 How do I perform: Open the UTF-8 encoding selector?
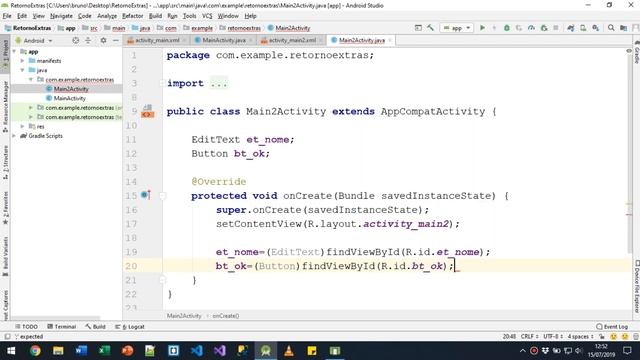(x=553, y=336)
